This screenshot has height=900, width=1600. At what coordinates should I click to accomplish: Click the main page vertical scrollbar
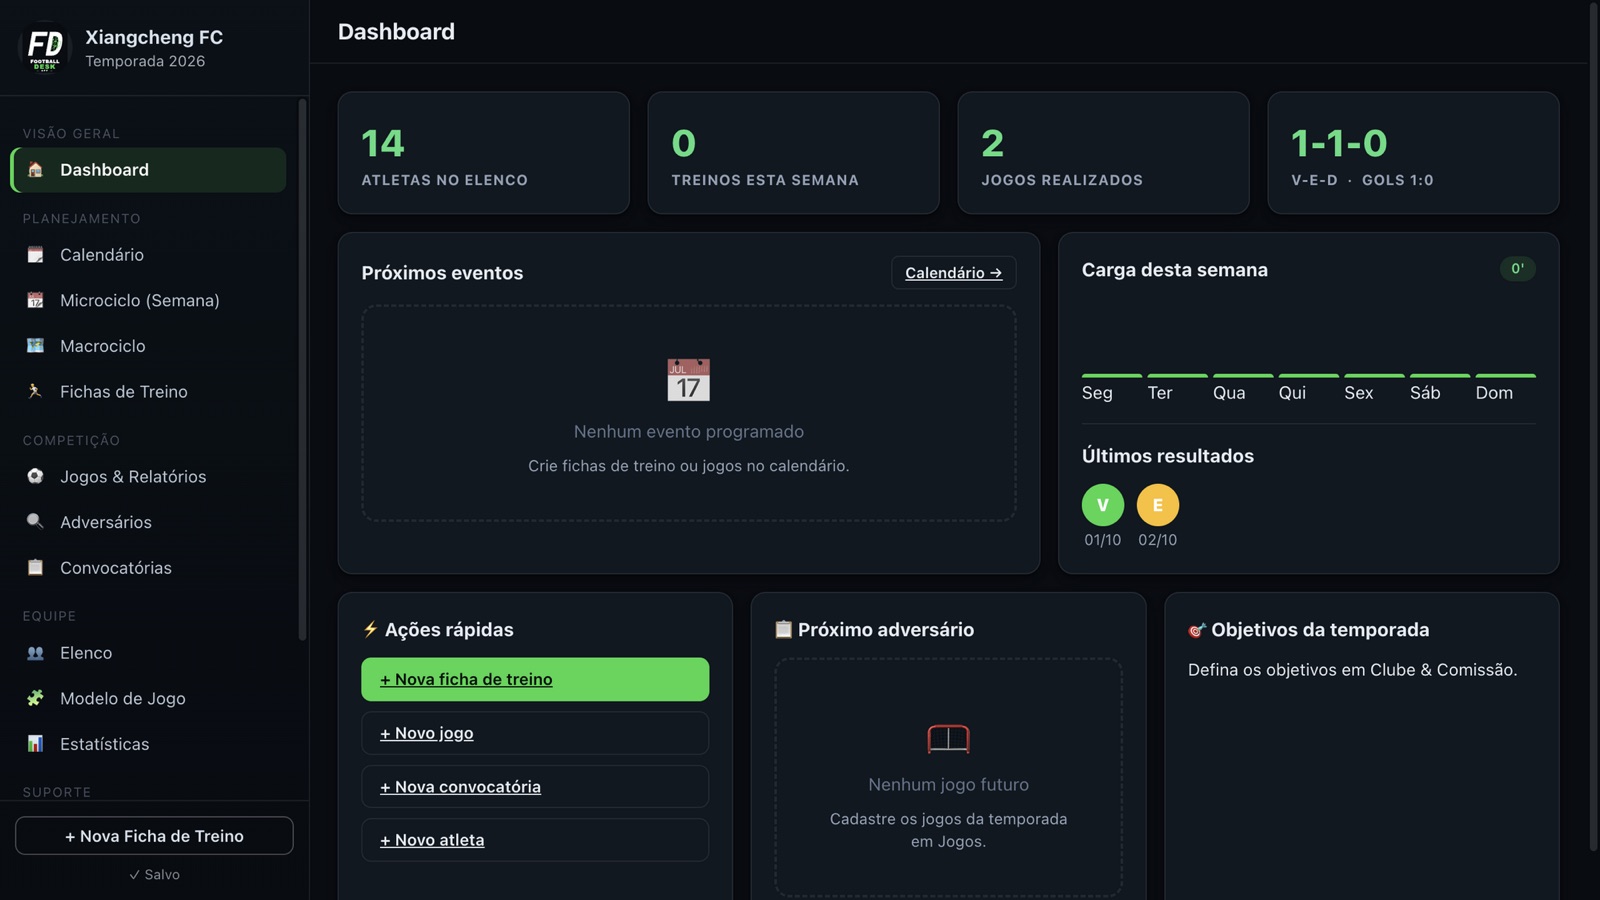[1594, 428]
